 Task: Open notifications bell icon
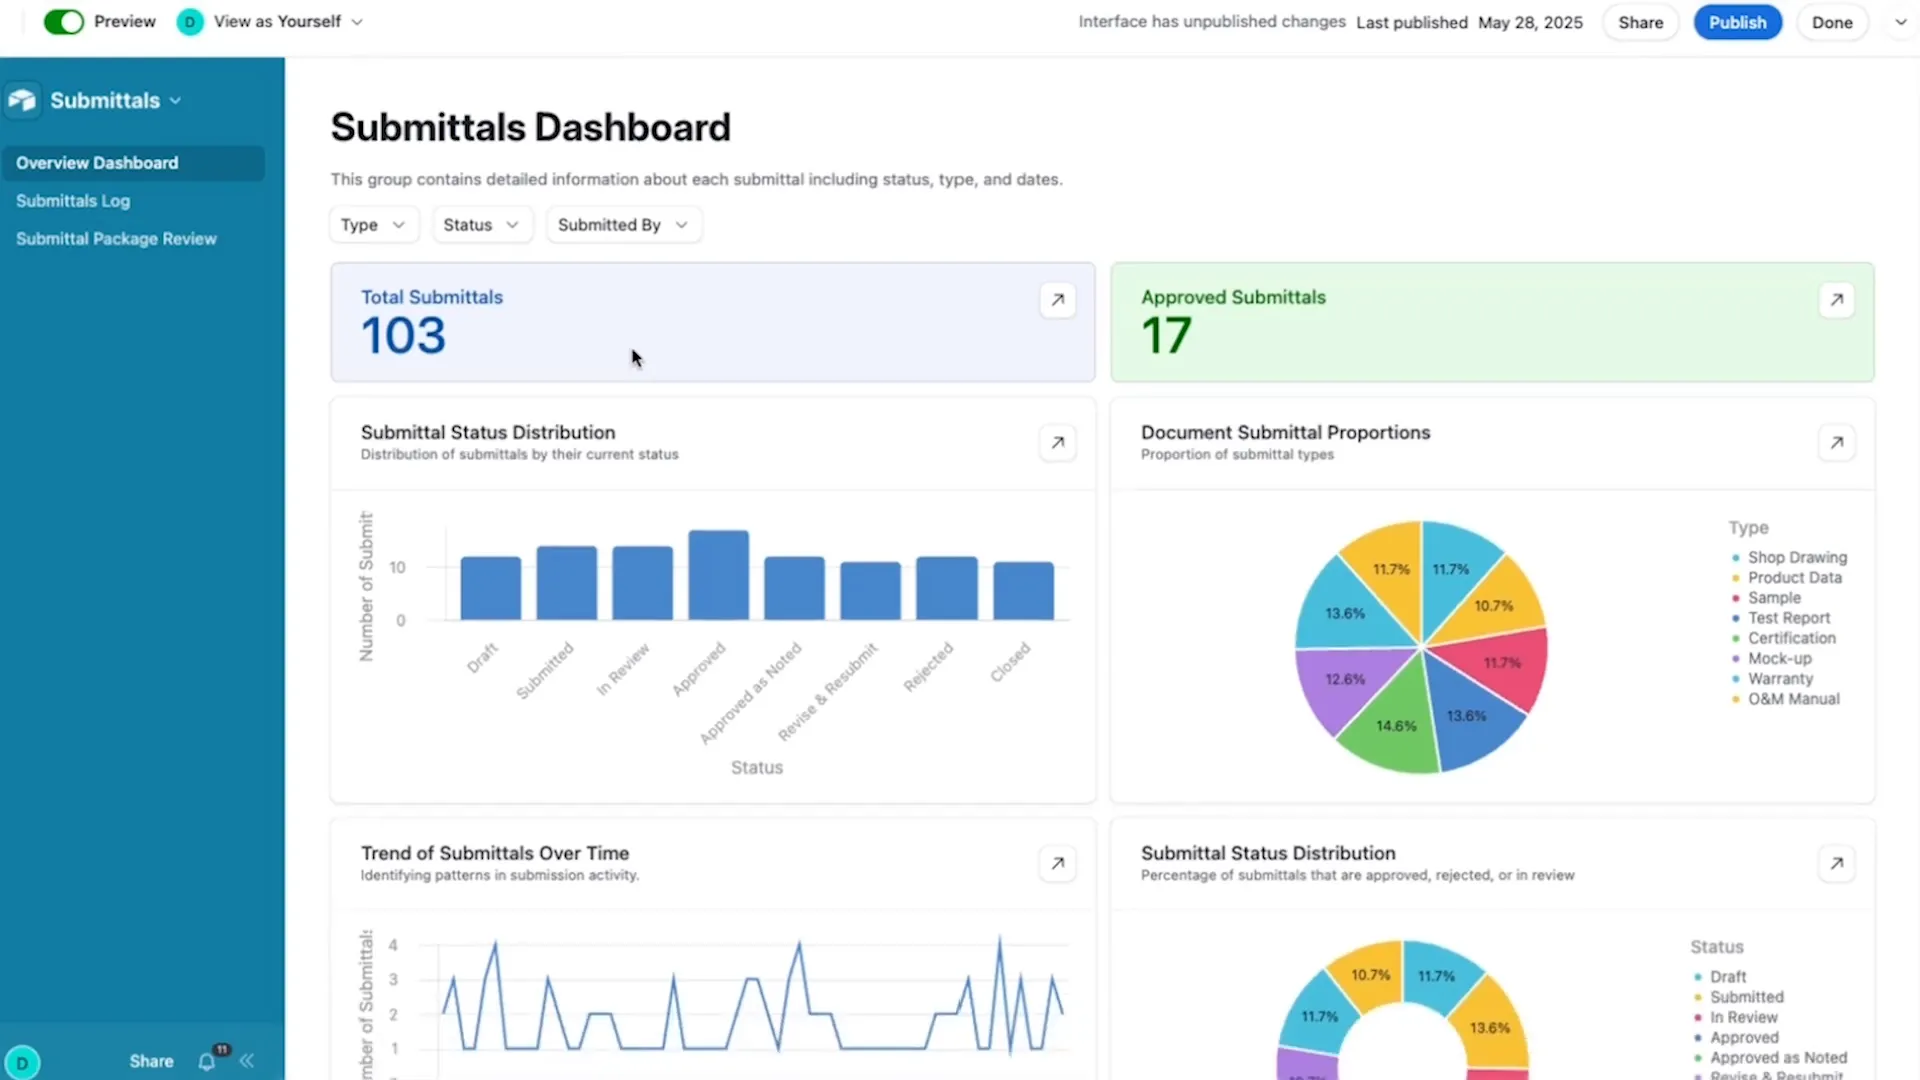[x=207, y=1061]
